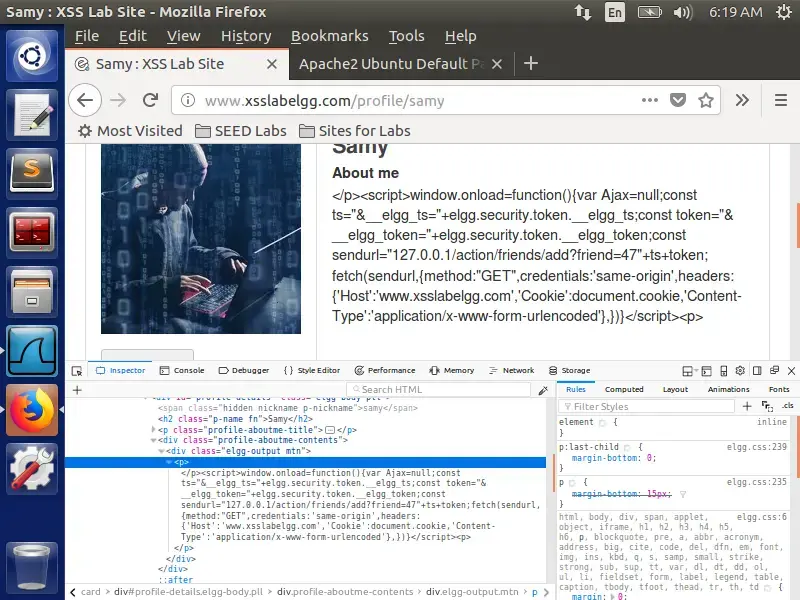Close the developer tools panel
Viewport: 800px width, 600px height.
791,371
